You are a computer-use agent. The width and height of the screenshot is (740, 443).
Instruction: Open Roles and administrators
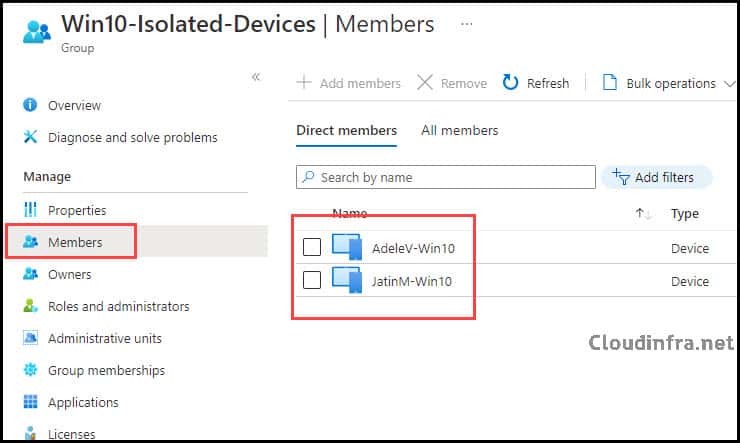coord(118,306)
